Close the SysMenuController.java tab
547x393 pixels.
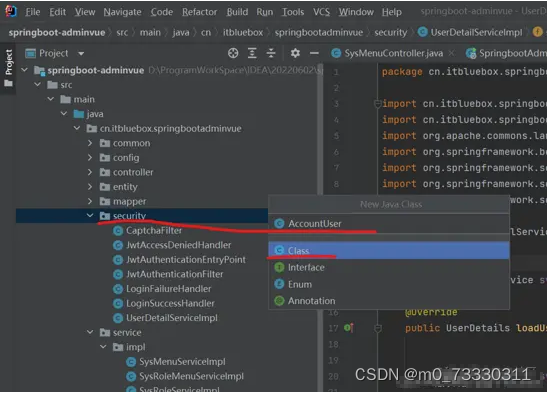[x=451, y=53]
